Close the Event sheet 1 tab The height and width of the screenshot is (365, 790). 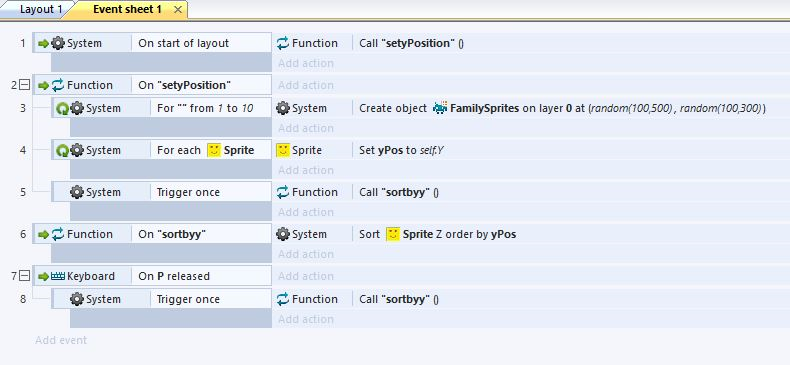(x=177, y=10)
